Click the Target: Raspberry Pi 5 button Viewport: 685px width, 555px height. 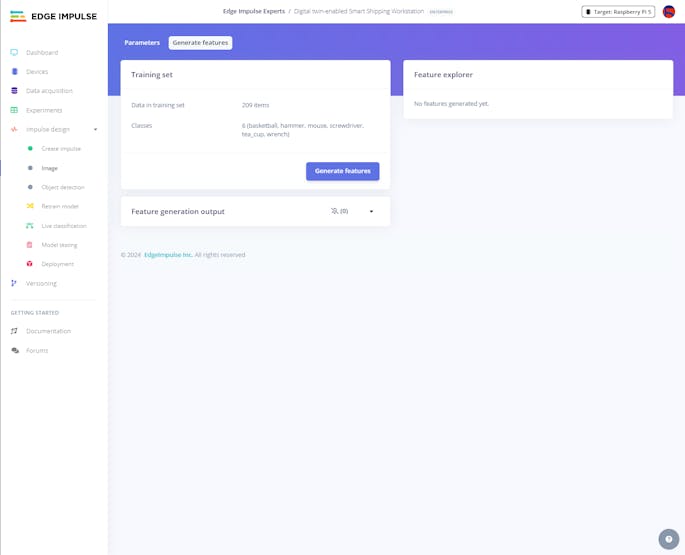click(618, 12)
